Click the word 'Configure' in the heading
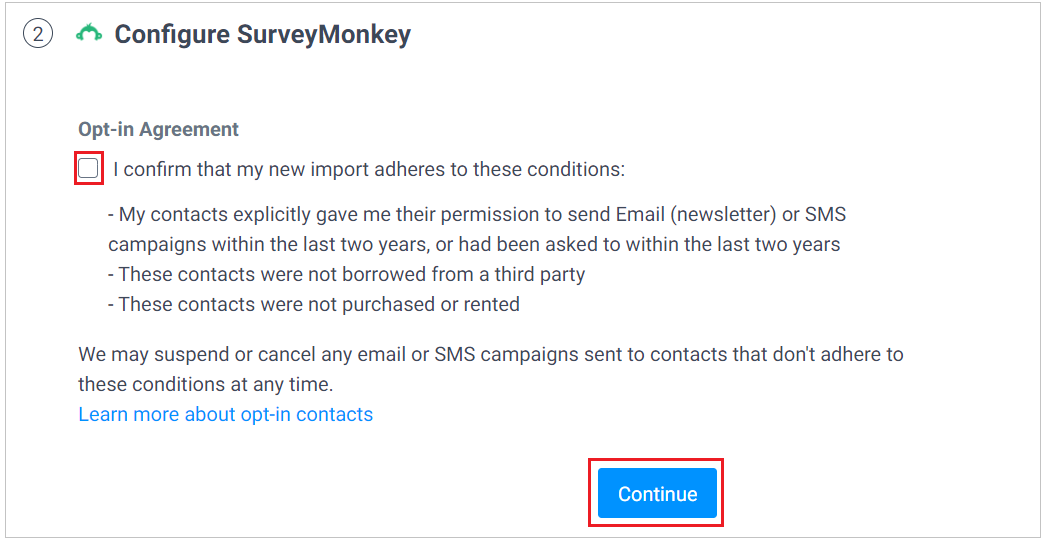Image resolution: width=1042 pixels, height=540 pixels. tap(172, 34)
